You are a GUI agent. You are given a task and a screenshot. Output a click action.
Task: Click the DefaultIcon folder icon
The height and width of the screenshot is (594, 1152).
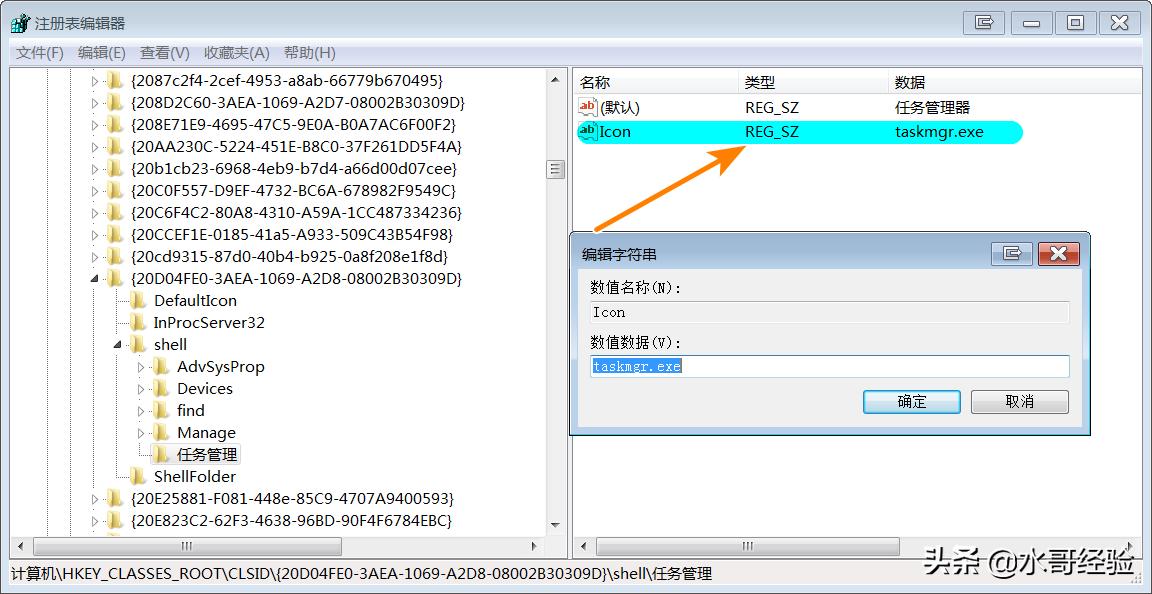137,300
